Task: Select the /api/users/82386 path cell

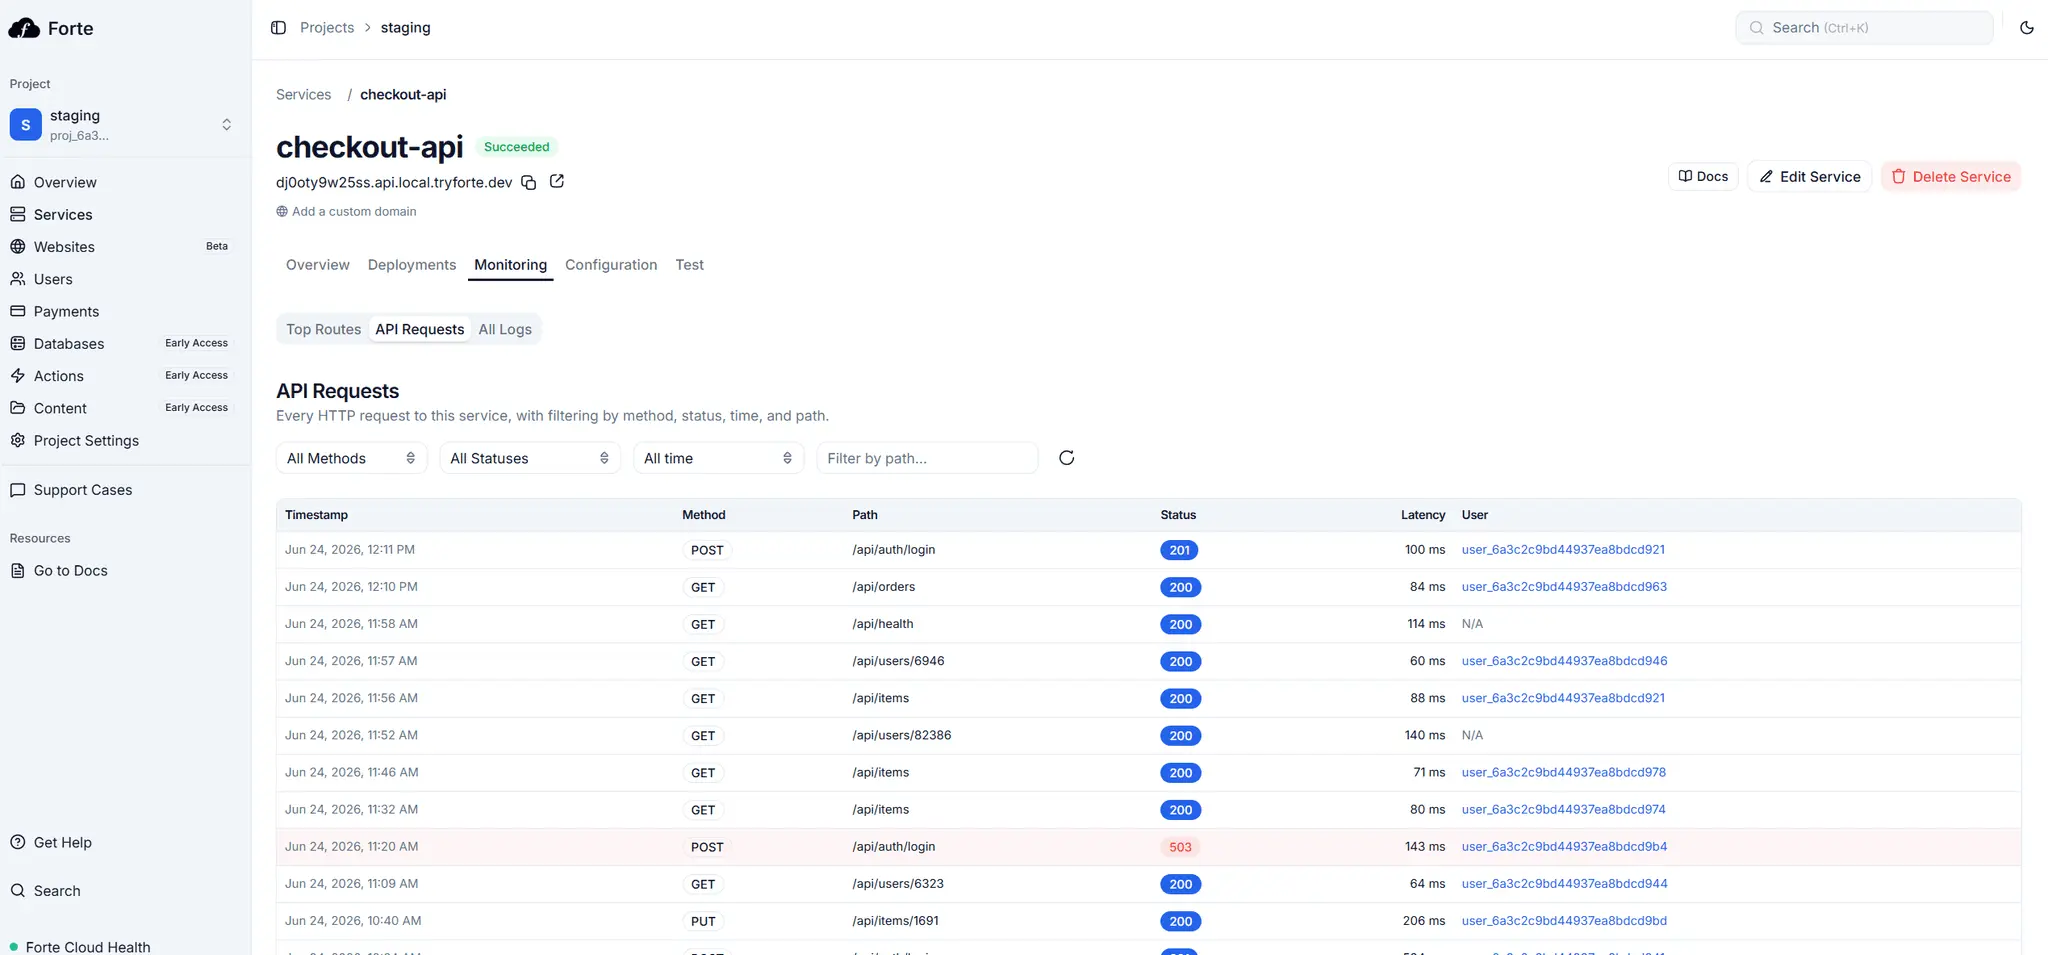Action: tap(901, 735)
